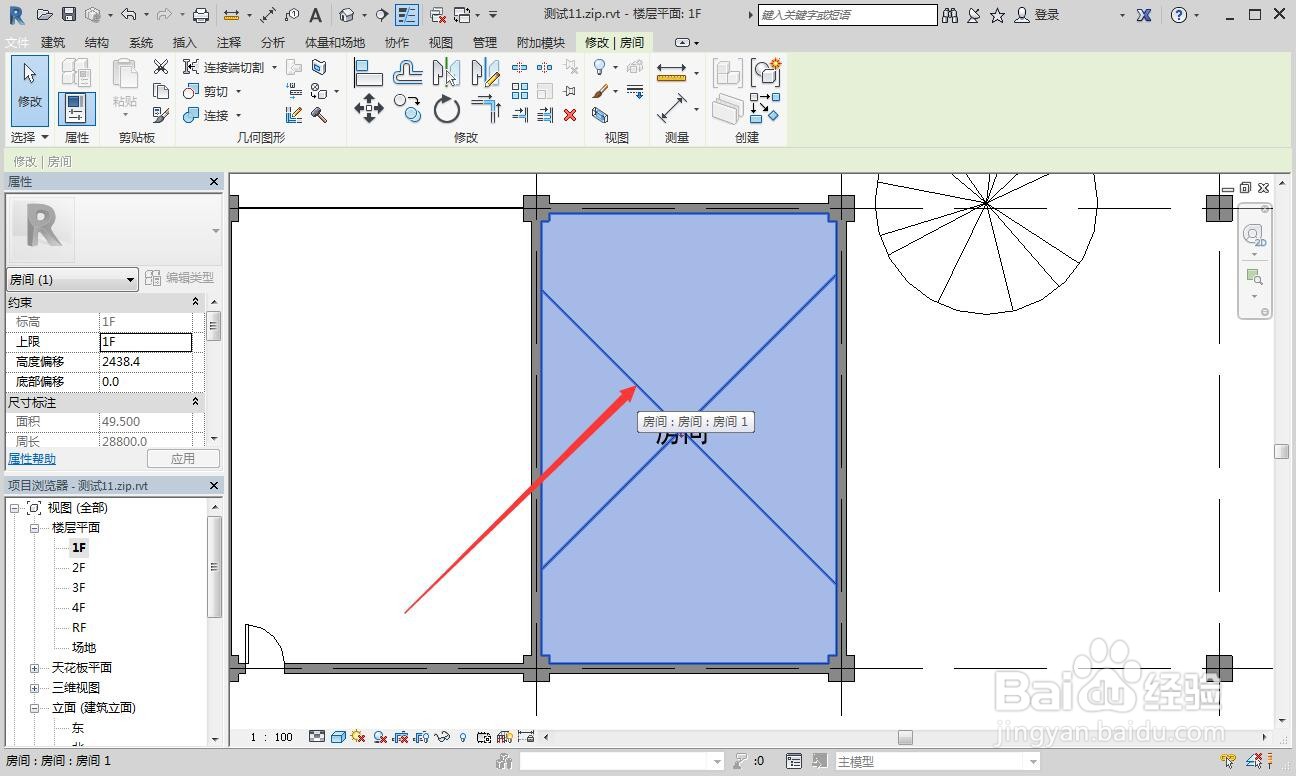Collapse the Dimensions (尺寸标注) section
The height and width of the screenshot is (776, 1296).
tap(196, 402)
